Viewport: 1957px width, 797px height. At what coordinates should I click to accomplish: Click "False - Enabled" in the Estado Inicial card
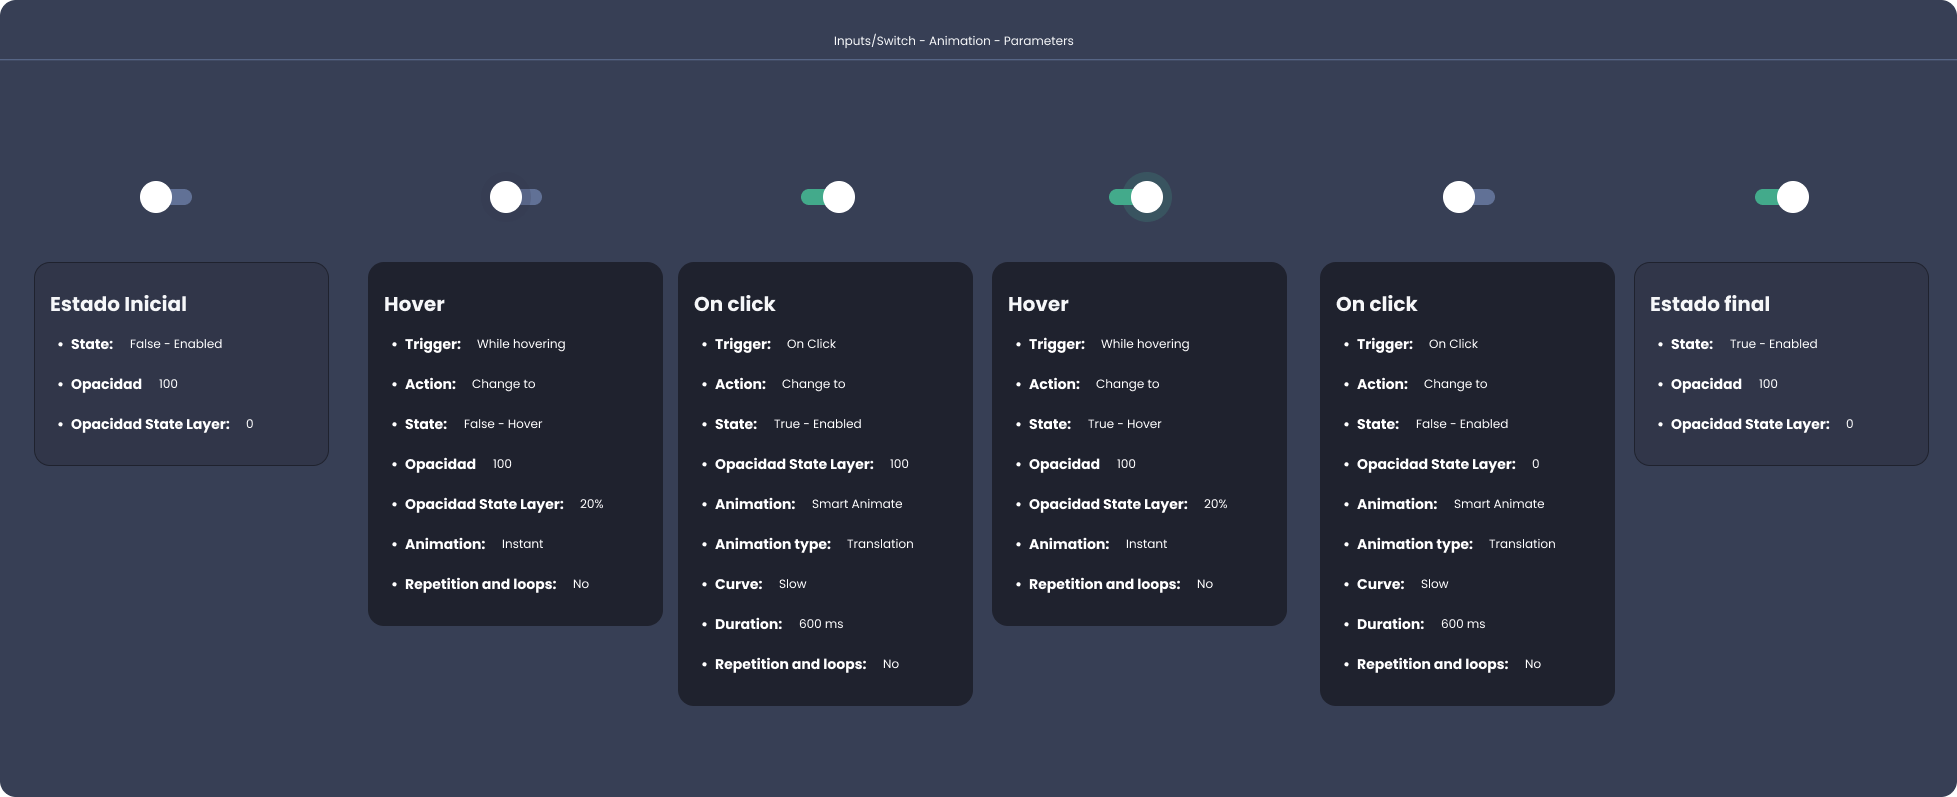point(176,344)
